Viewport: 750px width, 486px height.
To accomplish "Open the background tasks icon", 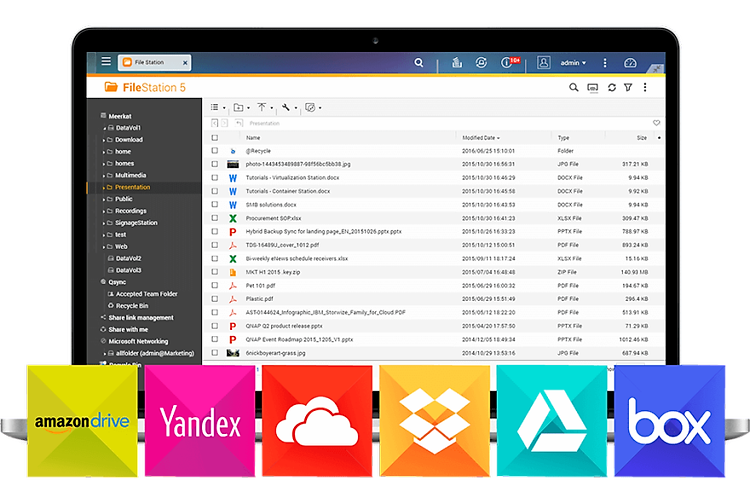I will tap(457, 63).
